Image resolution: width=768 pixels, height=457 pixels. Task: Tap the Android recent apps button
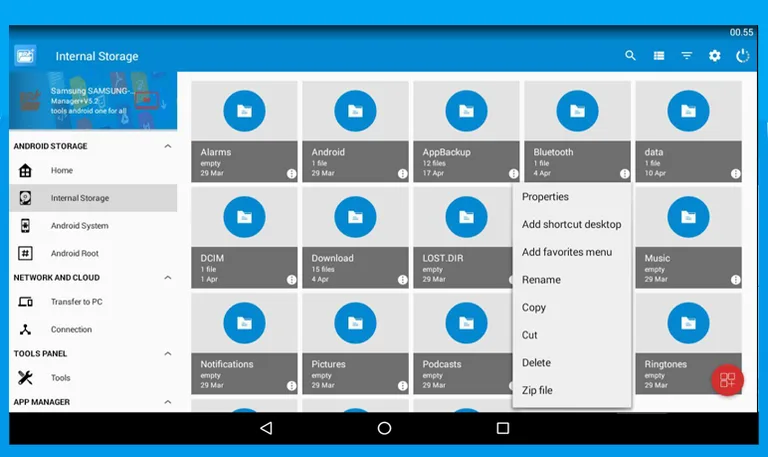coord(503,428)
